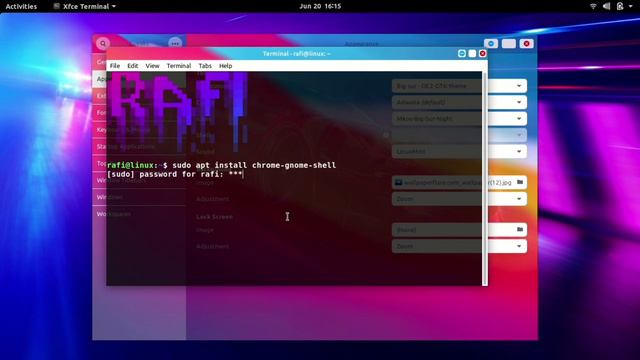Click the Wi-Fi status icon
Viewport: 640px width, 360px height.
(593, 6)
